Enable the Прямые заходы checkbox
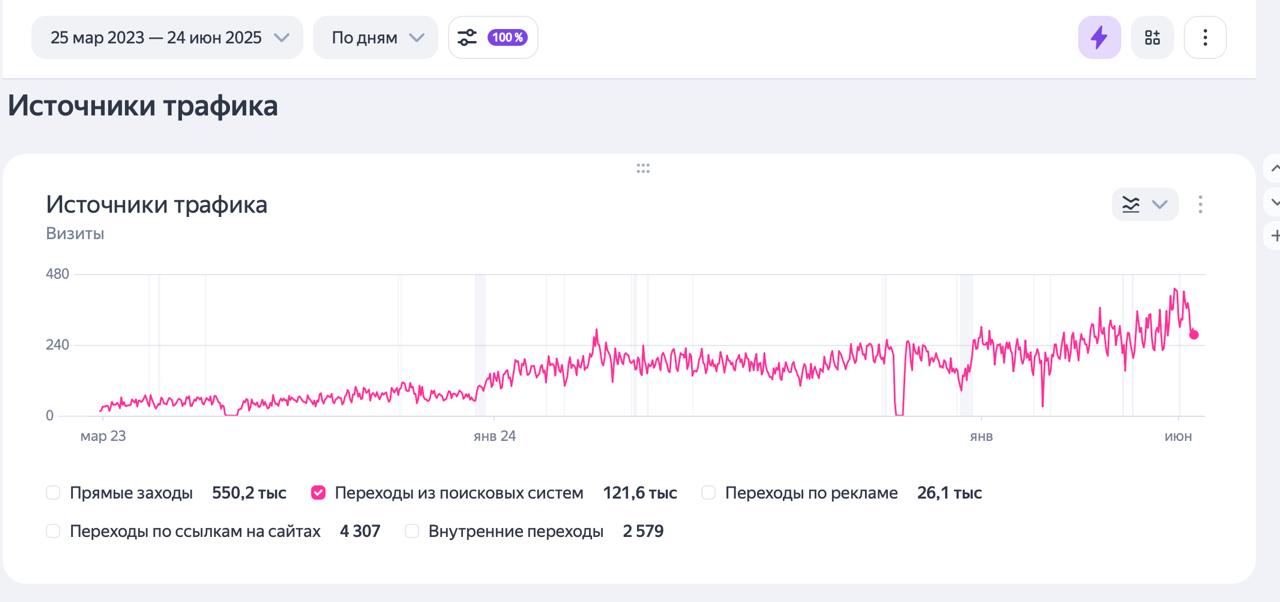The width and height of the screenshot is (1280, 602). tap(52, 492)
